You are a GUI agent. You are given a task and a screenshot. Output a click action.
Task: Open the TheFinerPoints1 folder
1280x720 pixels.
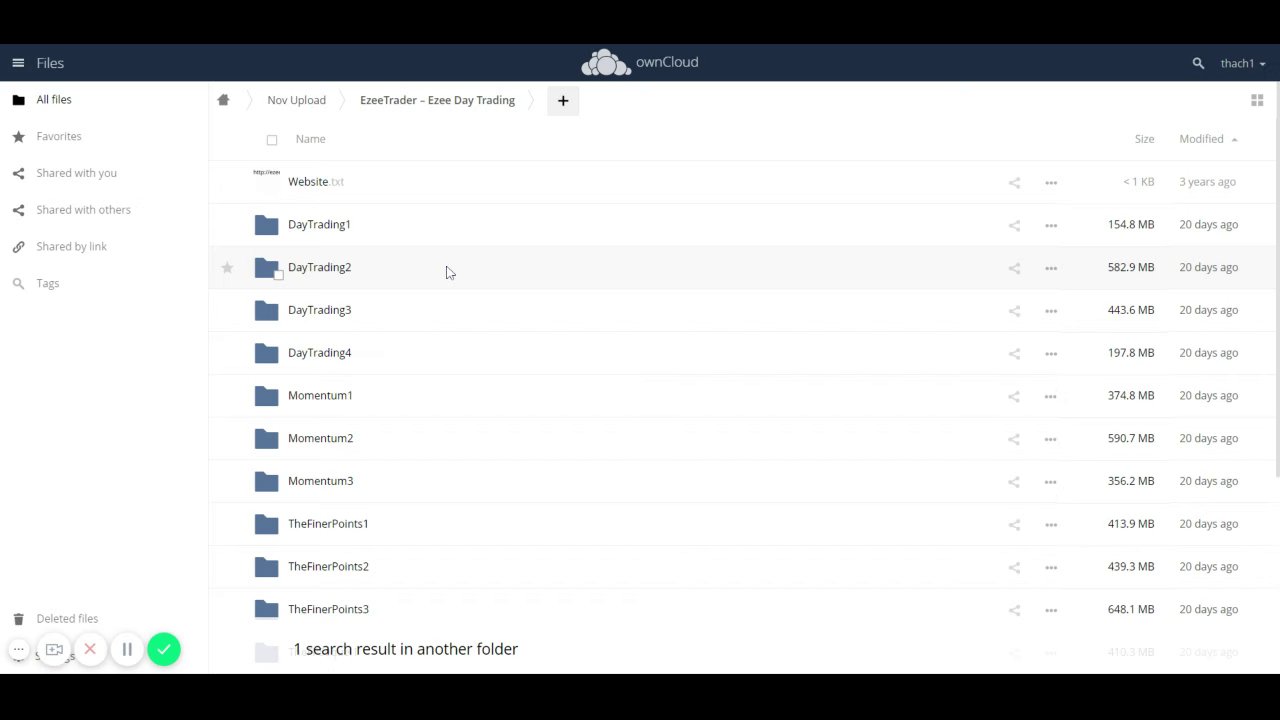328,524
